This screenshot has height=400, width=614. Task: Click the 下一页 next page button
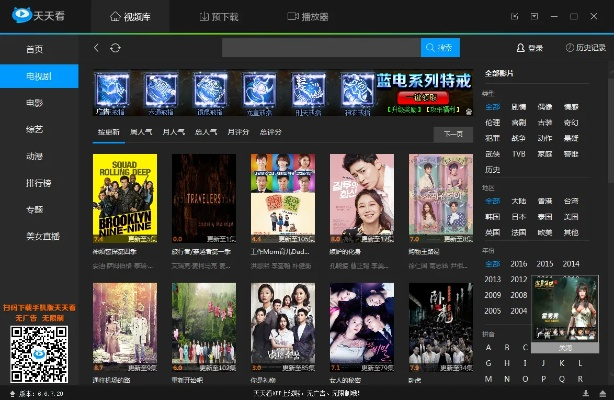tap(452, 133)
